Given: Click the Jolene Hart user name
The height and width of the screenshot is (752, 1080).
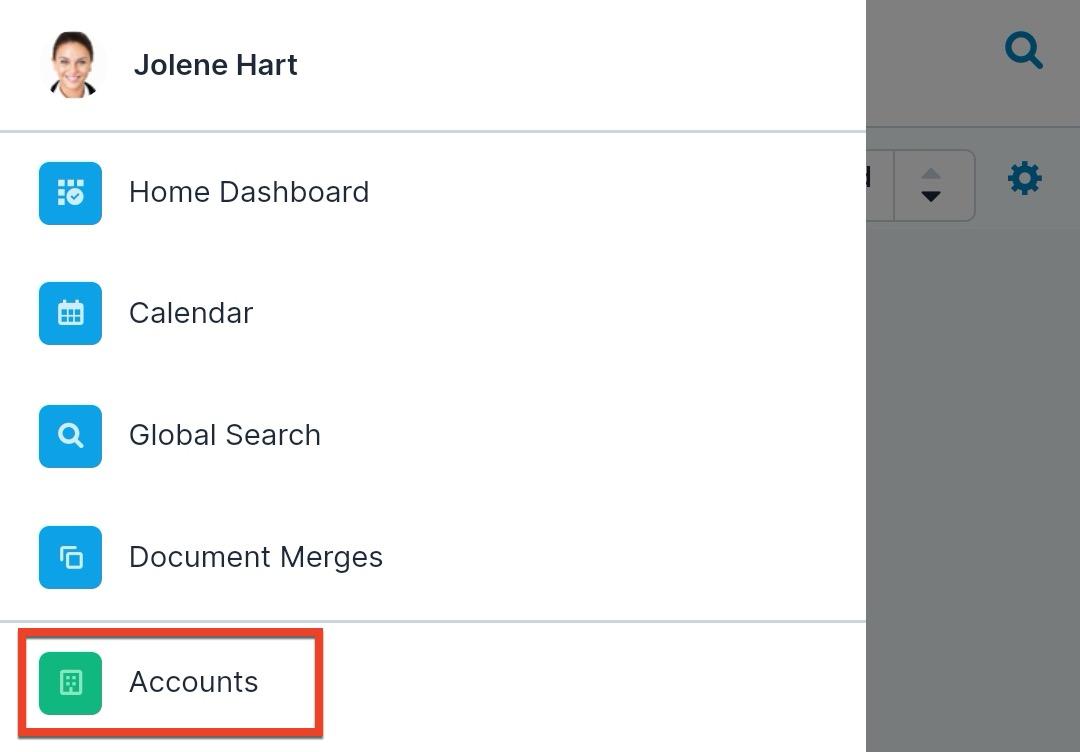Looking at the screenshot, I should tap(216, 65).
